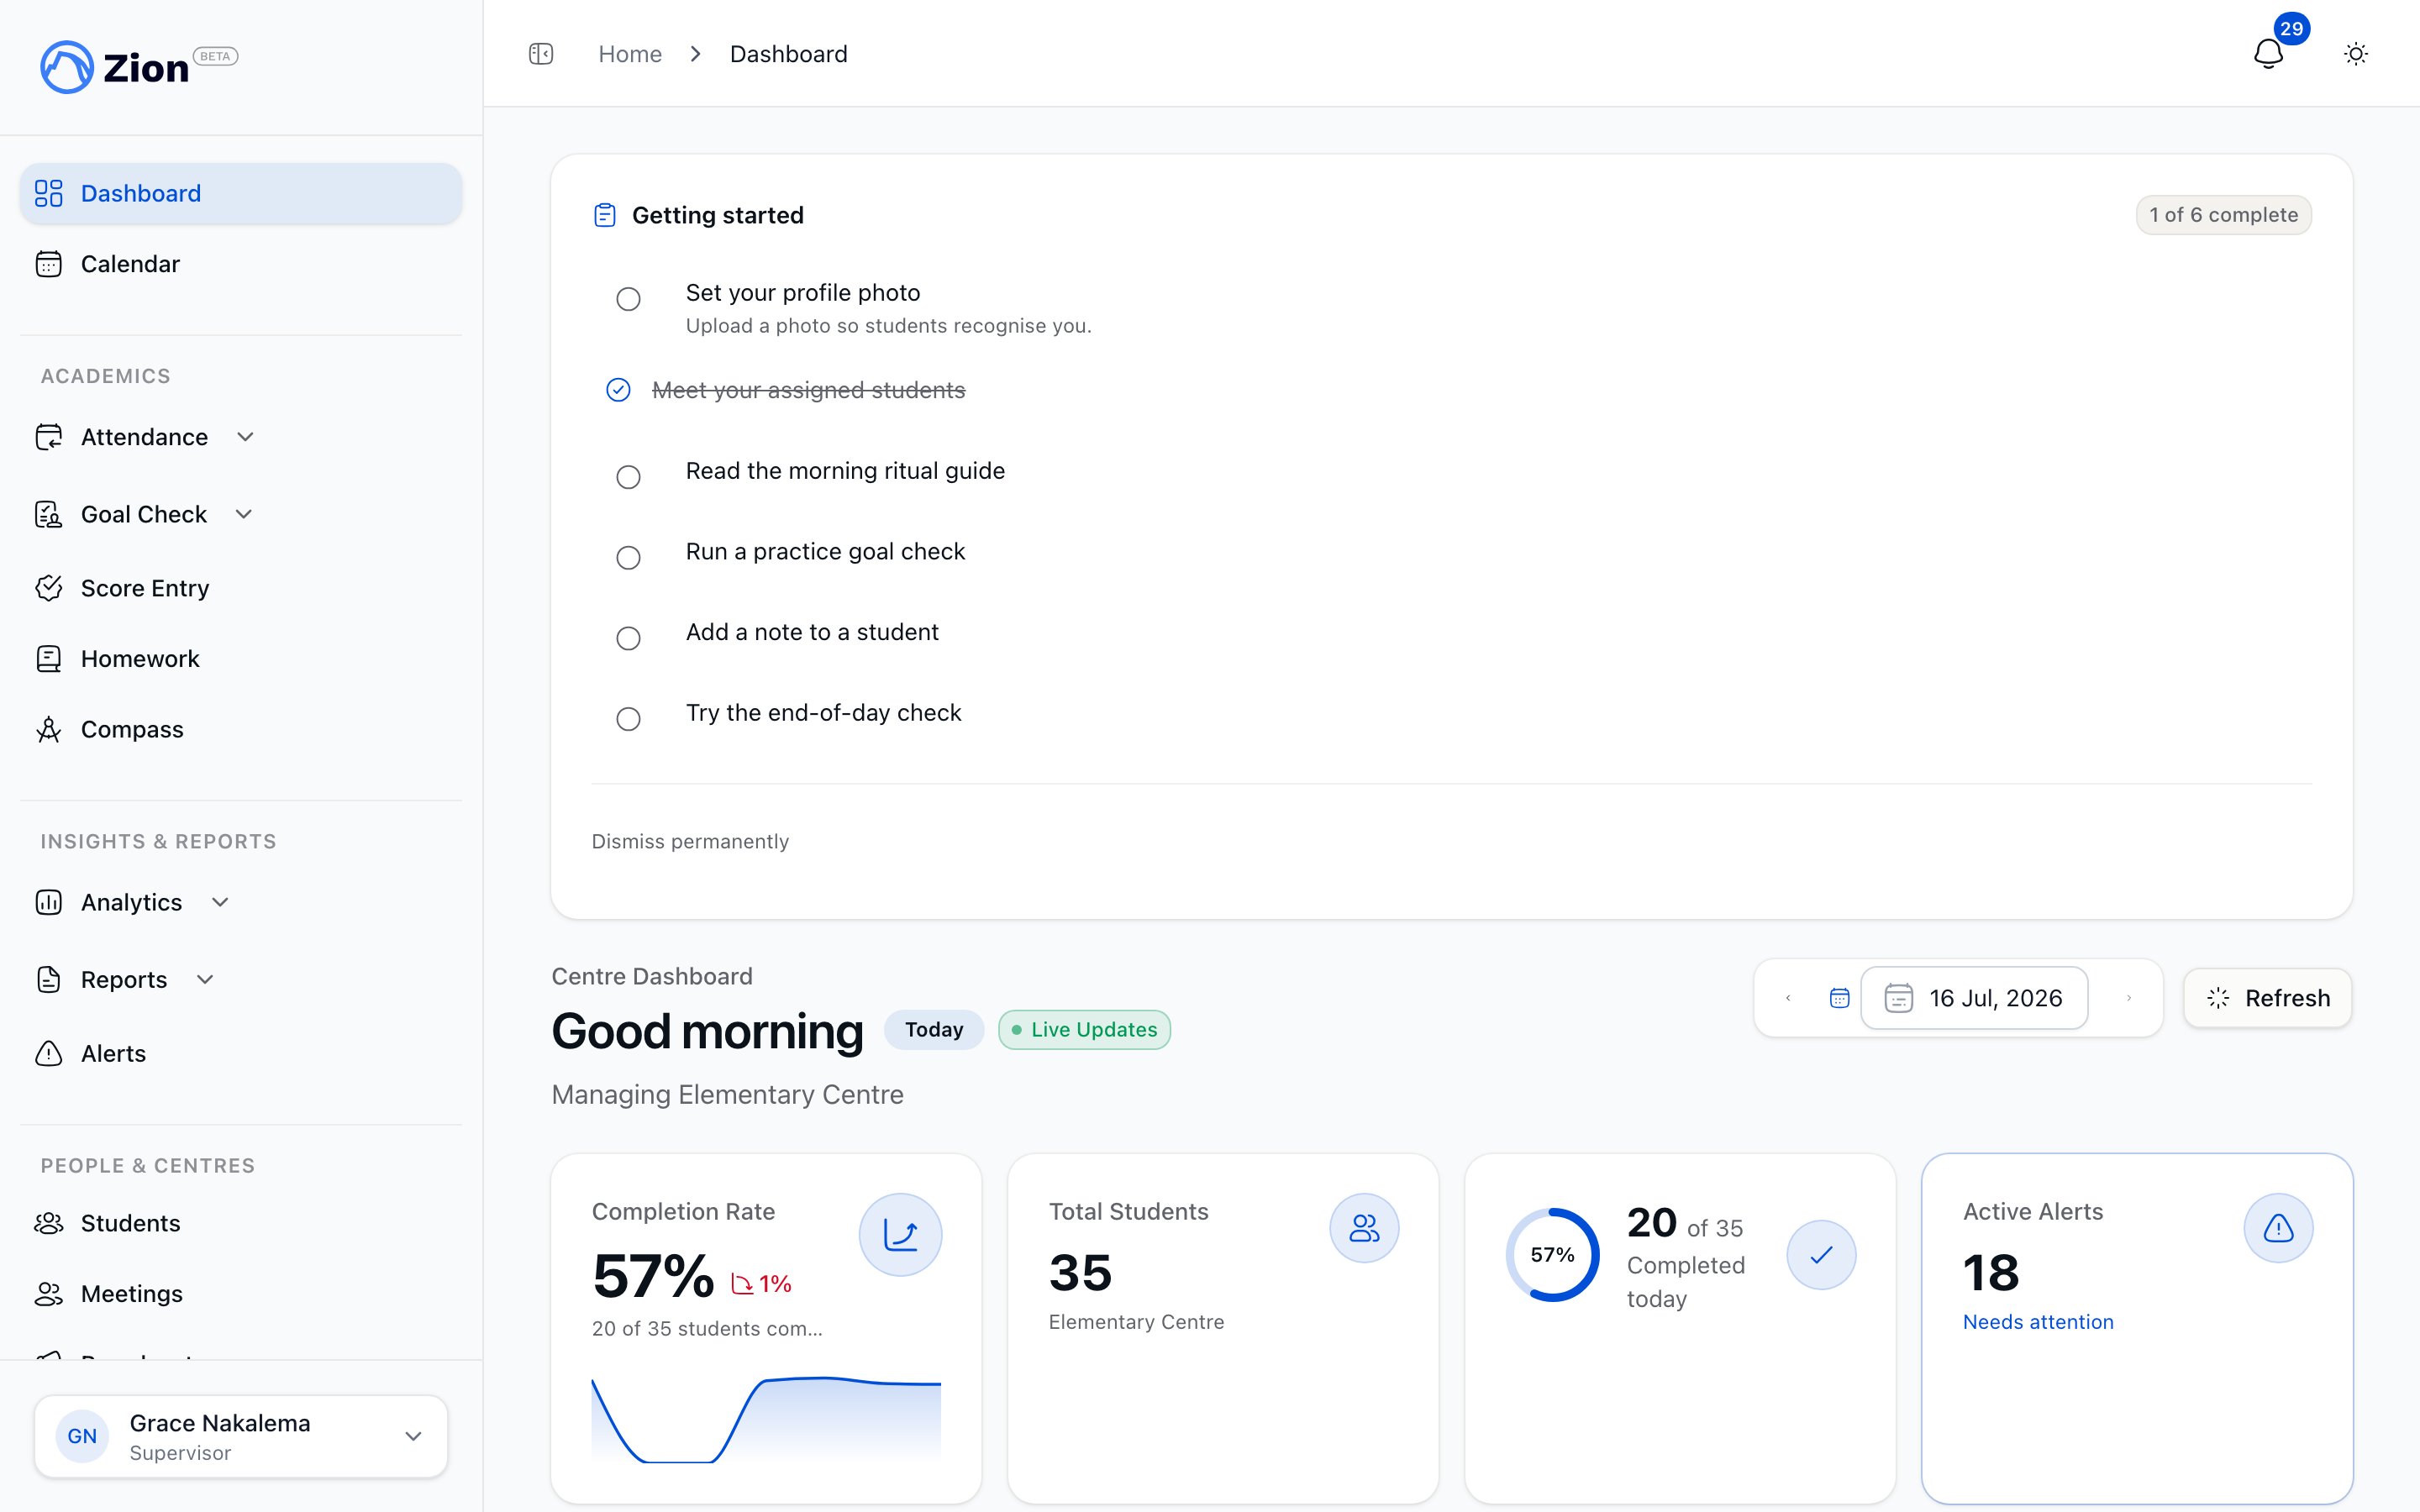Click the completed-today checkmark icon

[x=1821, y=1254]
